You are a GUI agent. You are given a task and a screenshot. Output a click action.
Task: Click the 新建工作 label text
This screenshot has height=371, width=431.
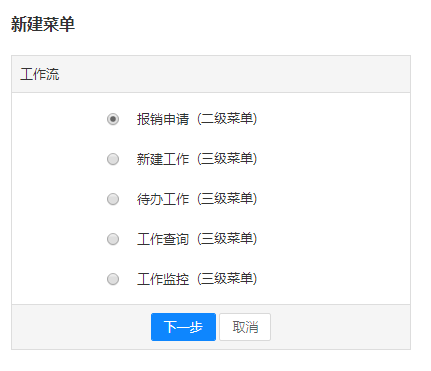tap(163, 159)
